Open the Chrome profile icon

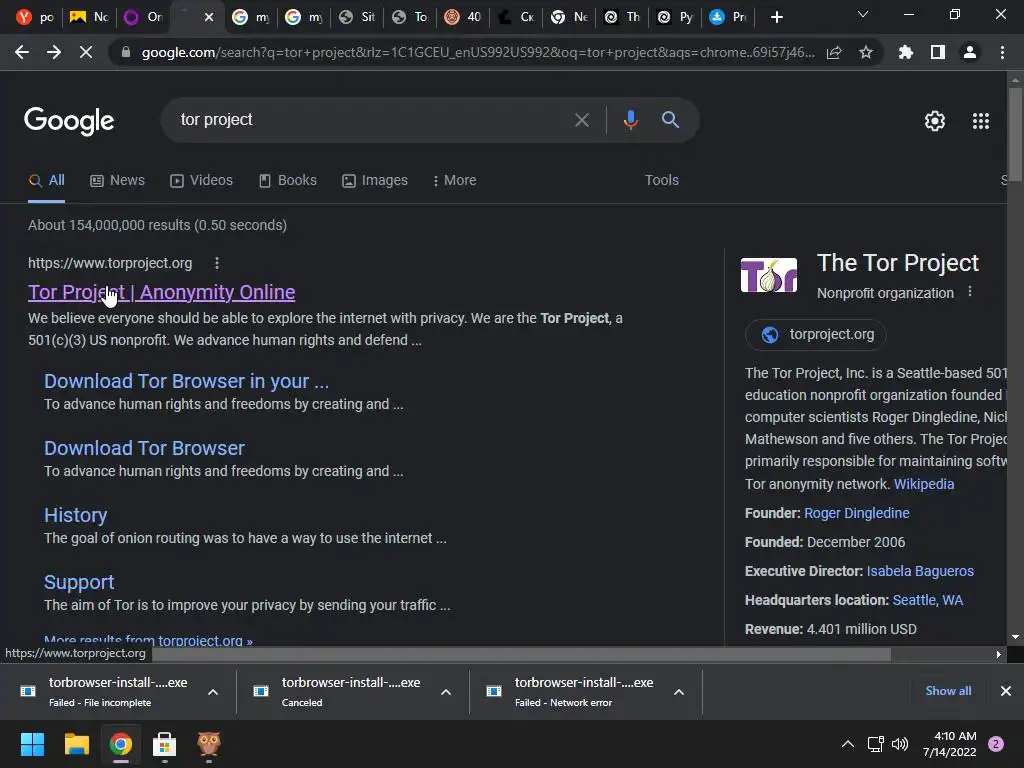(970, 52)
